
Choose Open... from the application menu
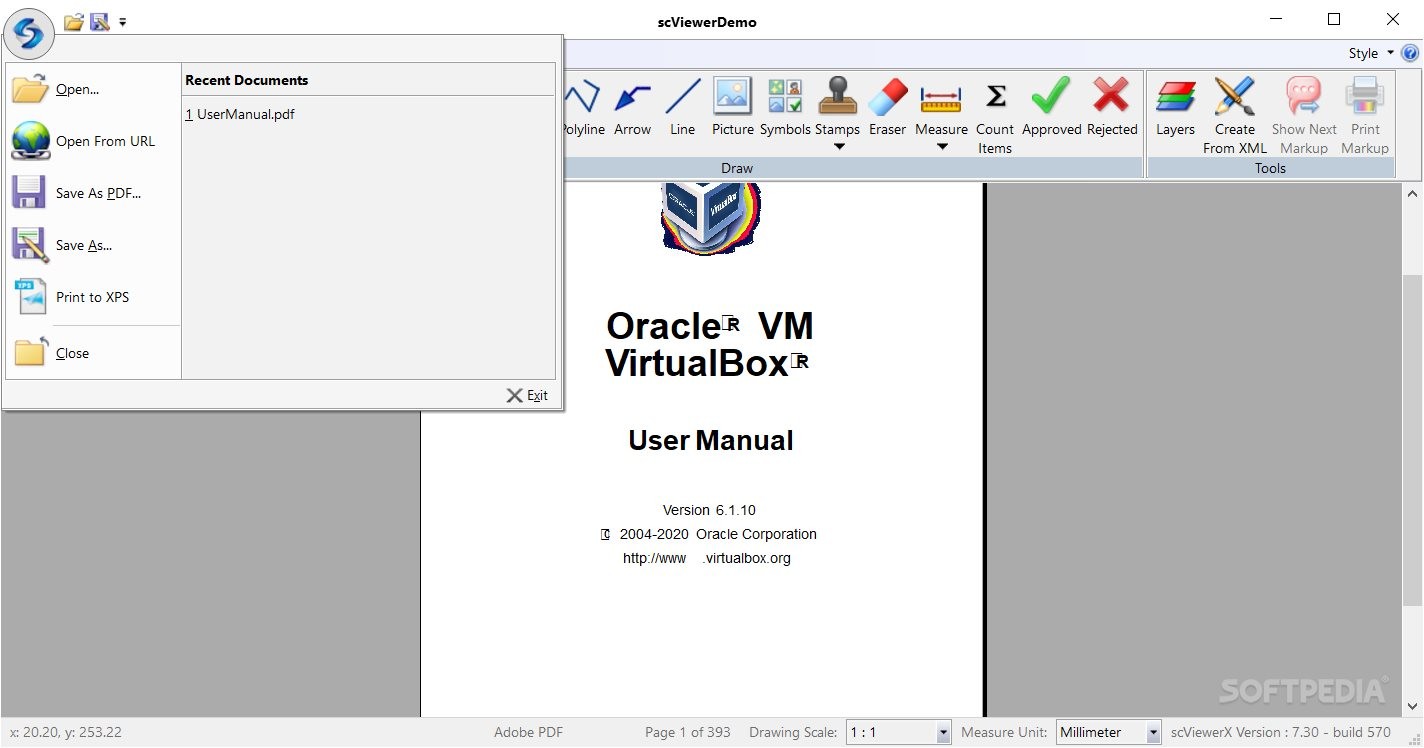(92, 89)
